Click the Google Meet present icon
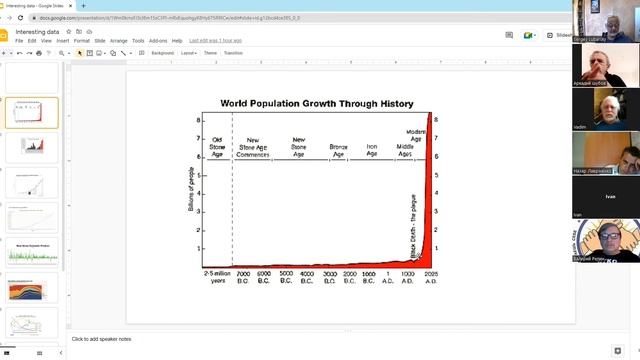 click(527, 36)
